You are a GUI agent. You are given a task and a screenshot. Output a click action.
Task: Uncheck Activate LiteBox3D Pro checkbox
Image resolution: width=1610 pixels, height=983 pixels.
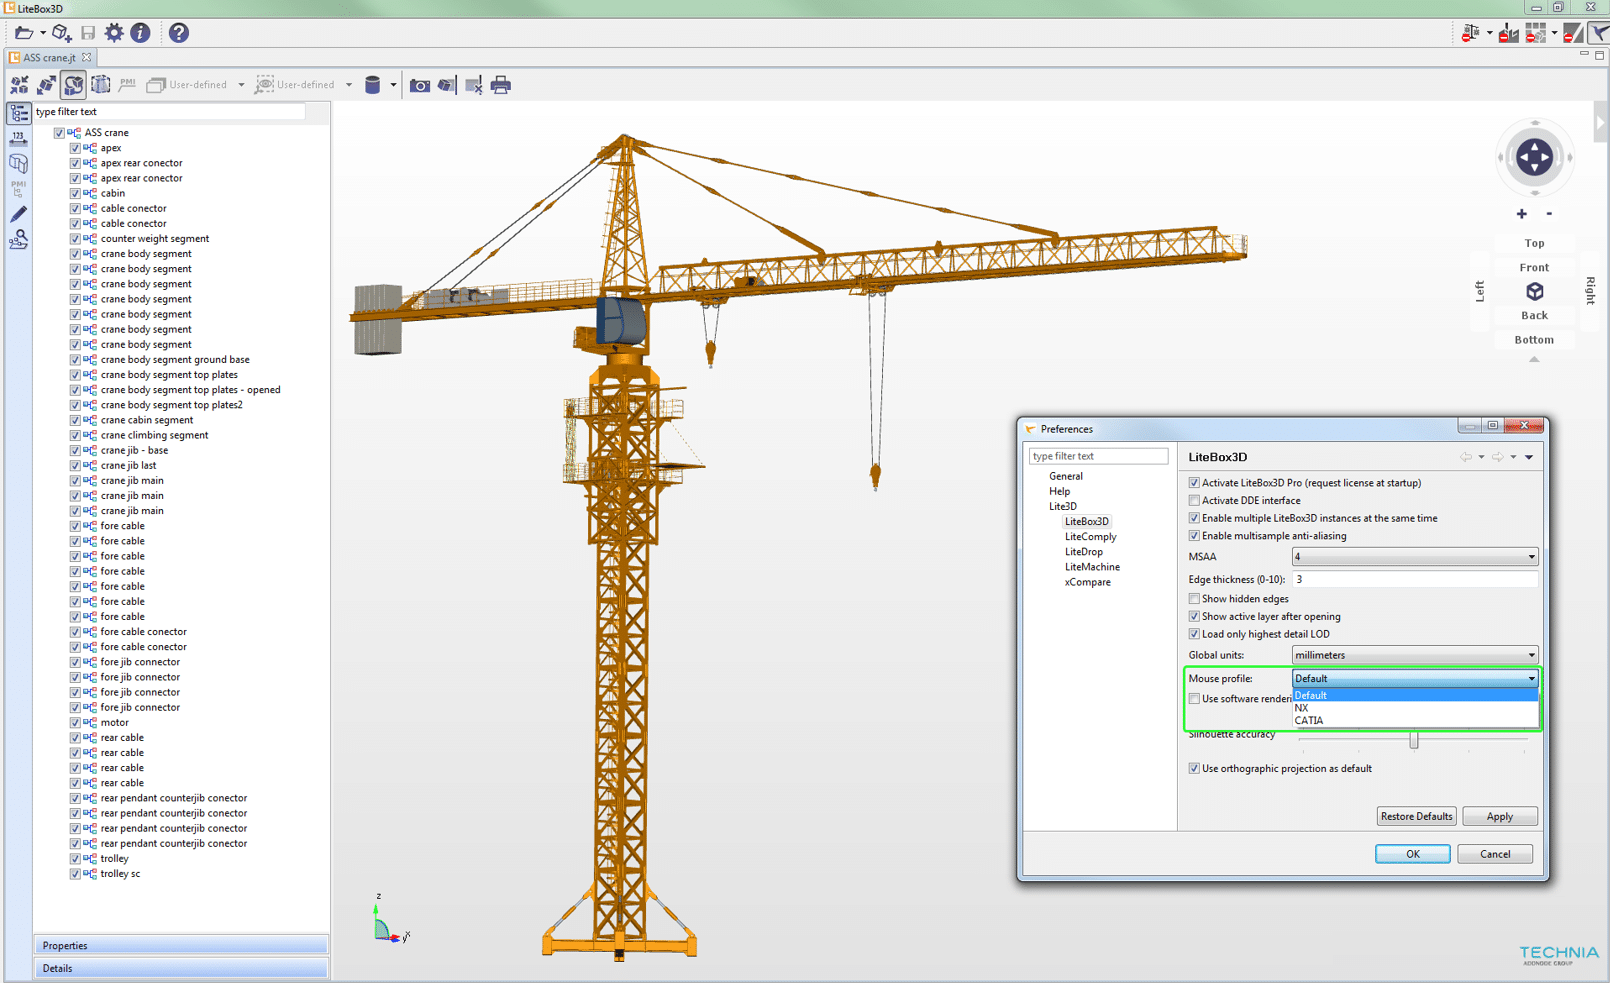point(1194,483)
